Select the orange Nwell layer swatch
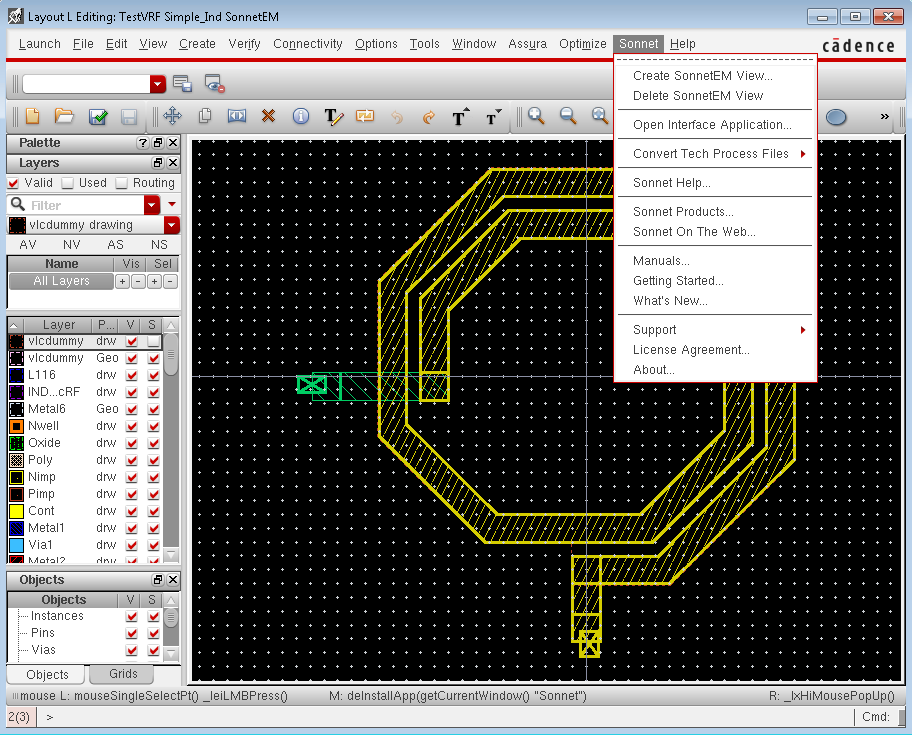Image resolution: width=912 pixels, height=735 pixels. tap(17, 426)
